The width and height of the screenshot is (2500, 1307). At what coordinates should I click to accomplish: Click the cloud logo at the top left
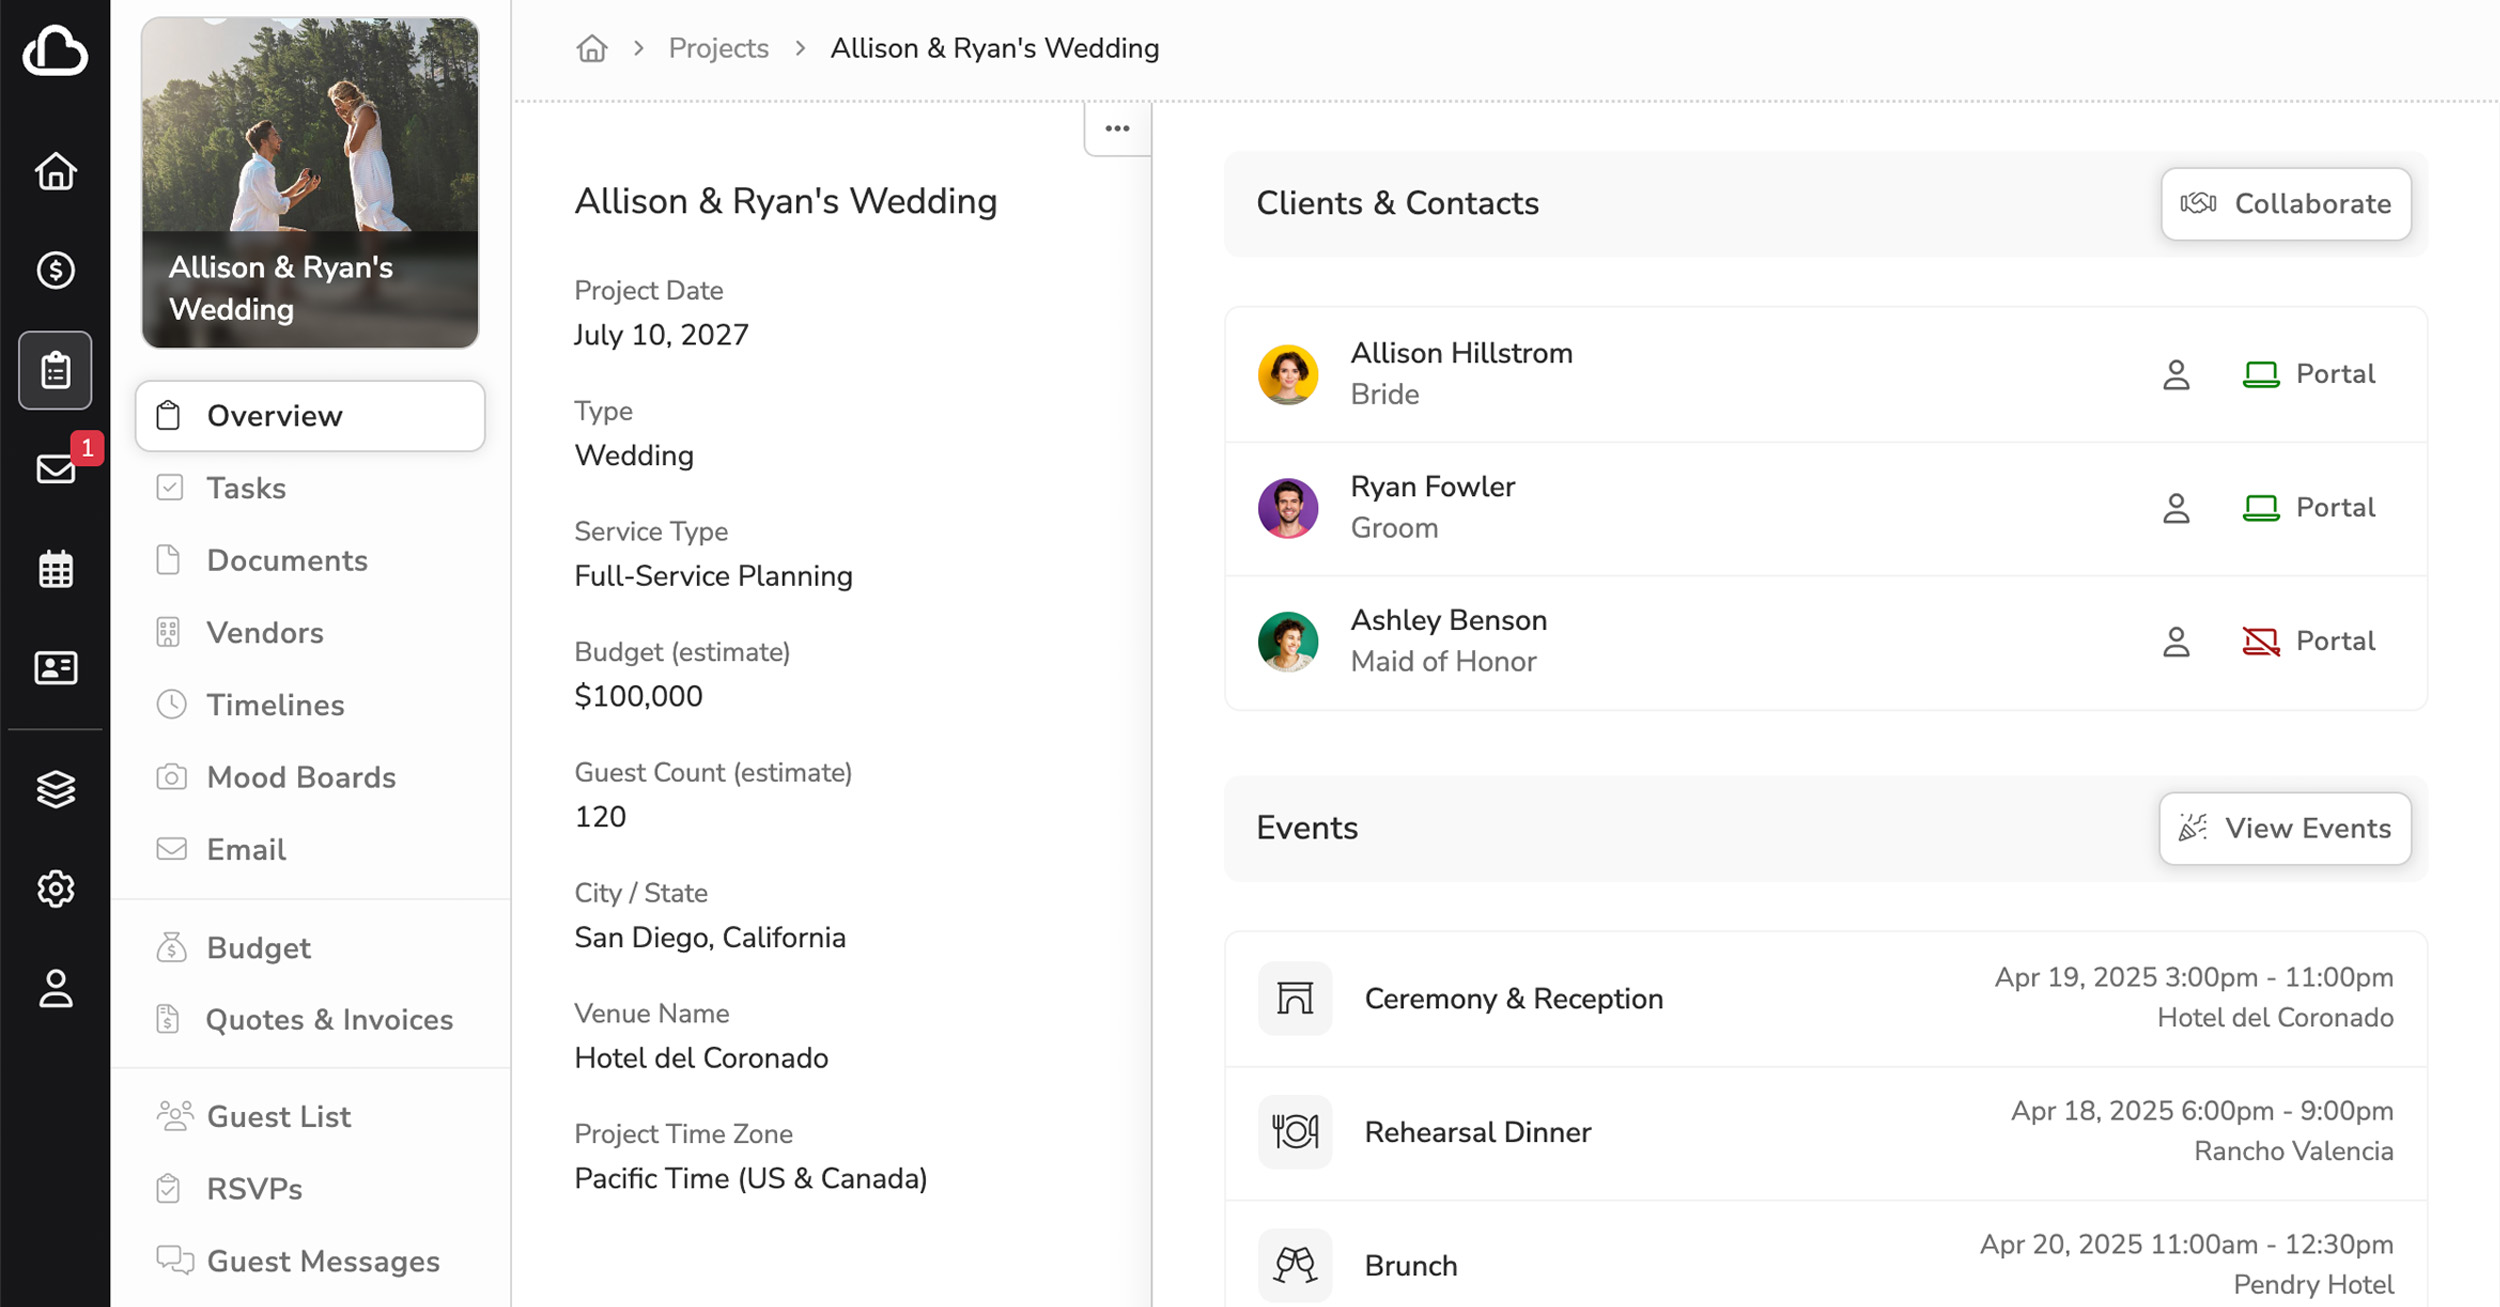55,50
